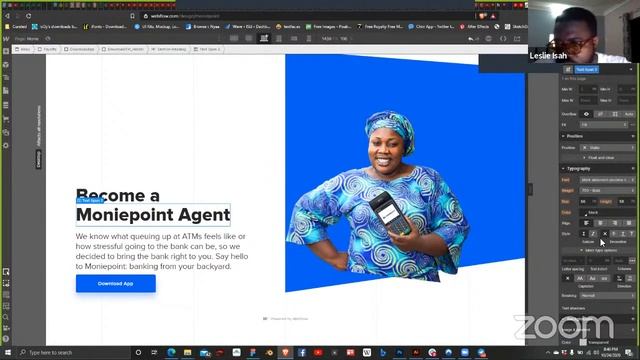Viewport: 640px width, 360px height.
Task: Toggle italic text style
Action: point(593,233)
